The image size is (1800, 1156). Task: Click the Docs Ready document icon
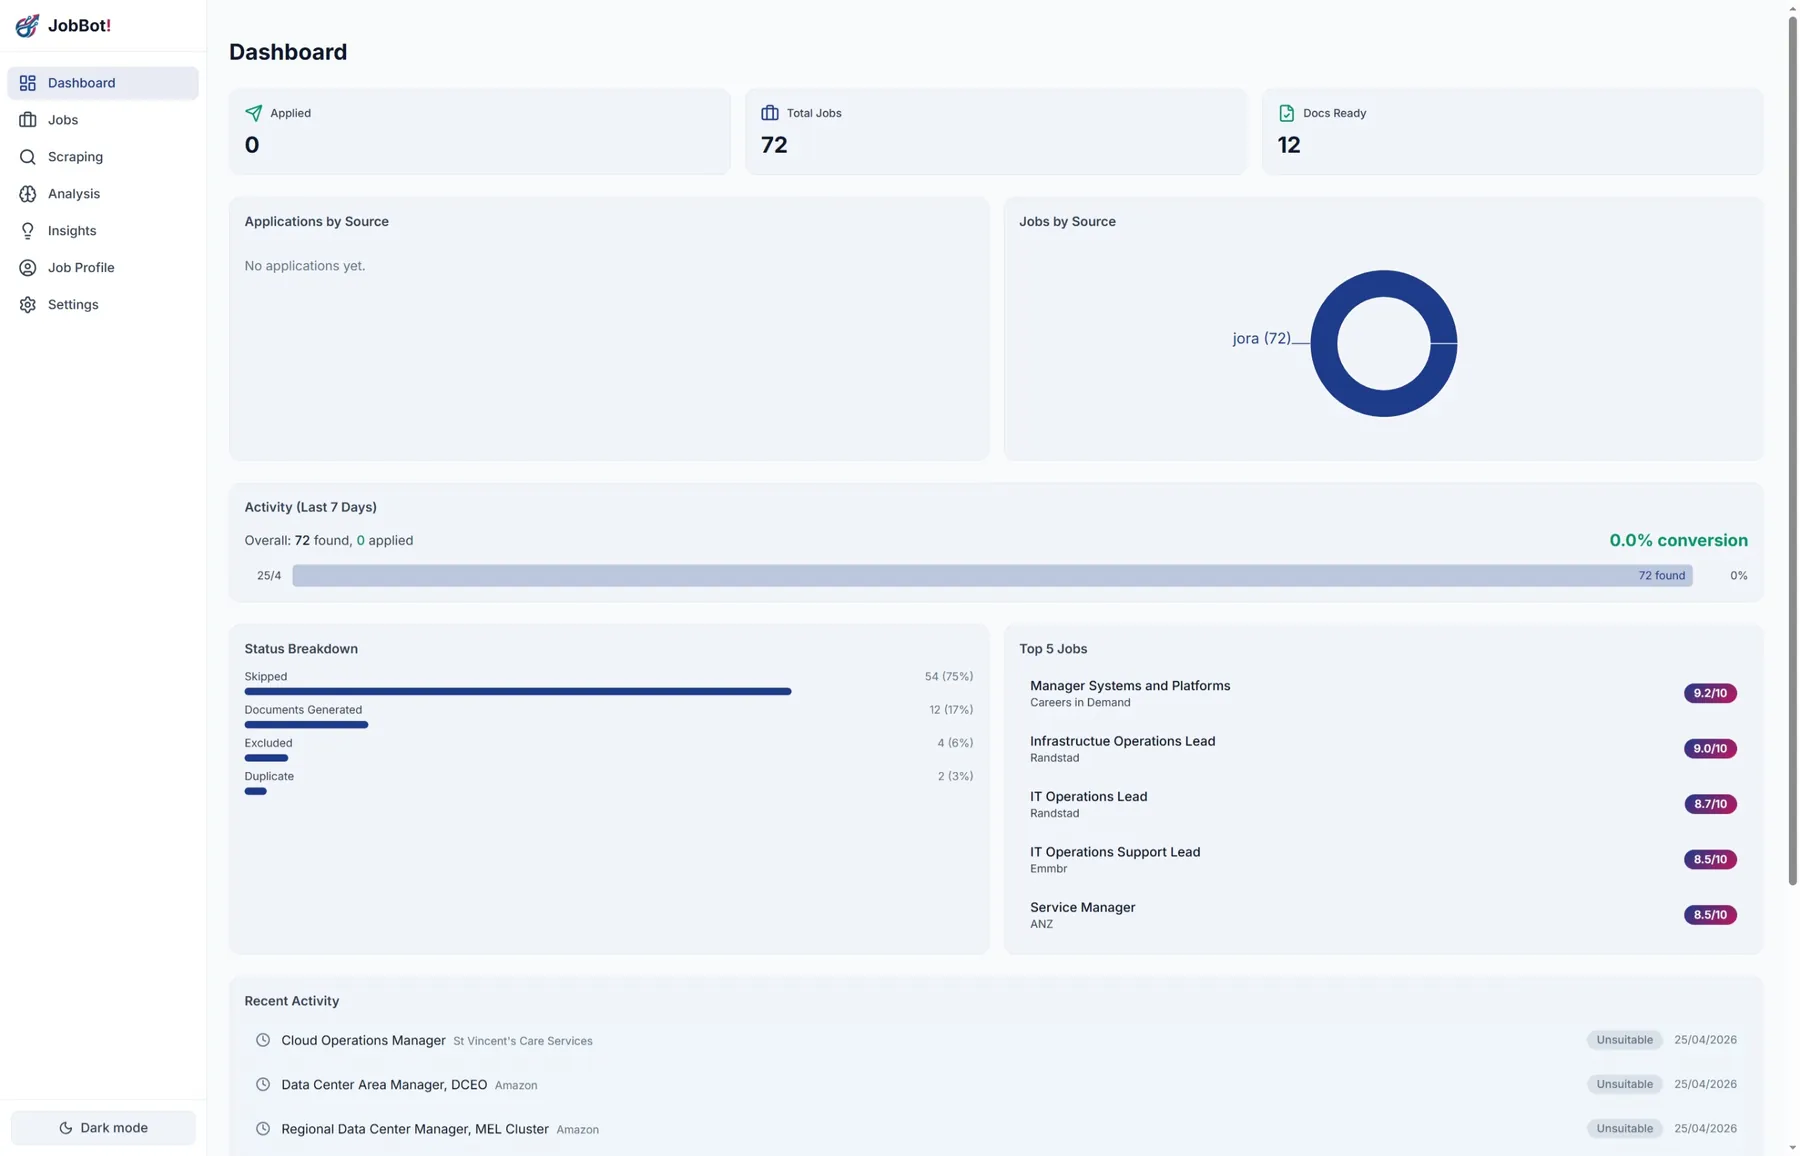click(1287, 113)
